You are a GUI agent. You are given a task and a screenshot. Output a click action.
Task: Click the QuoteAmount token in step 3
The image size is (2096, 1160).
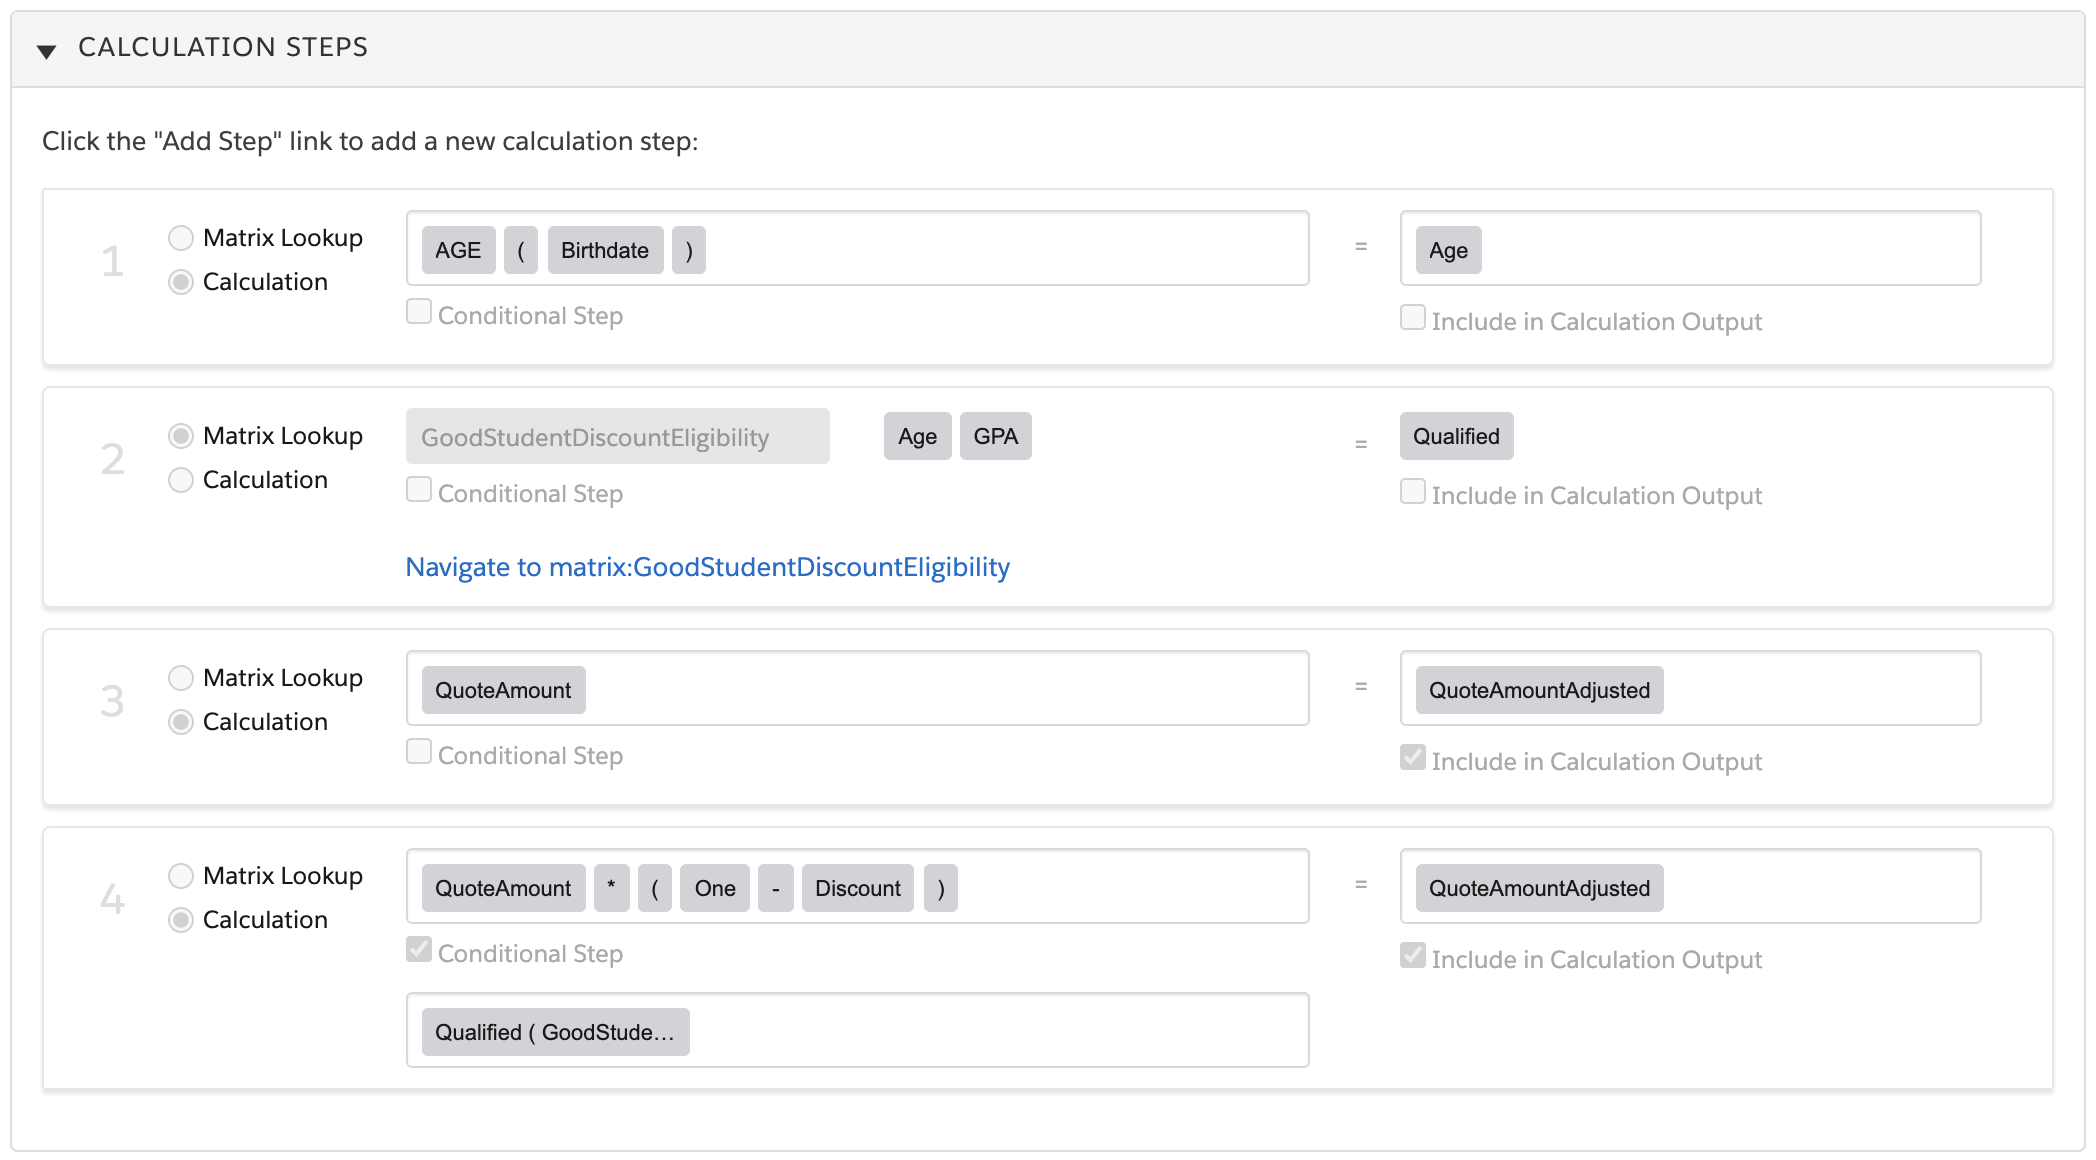click(503, 690)
